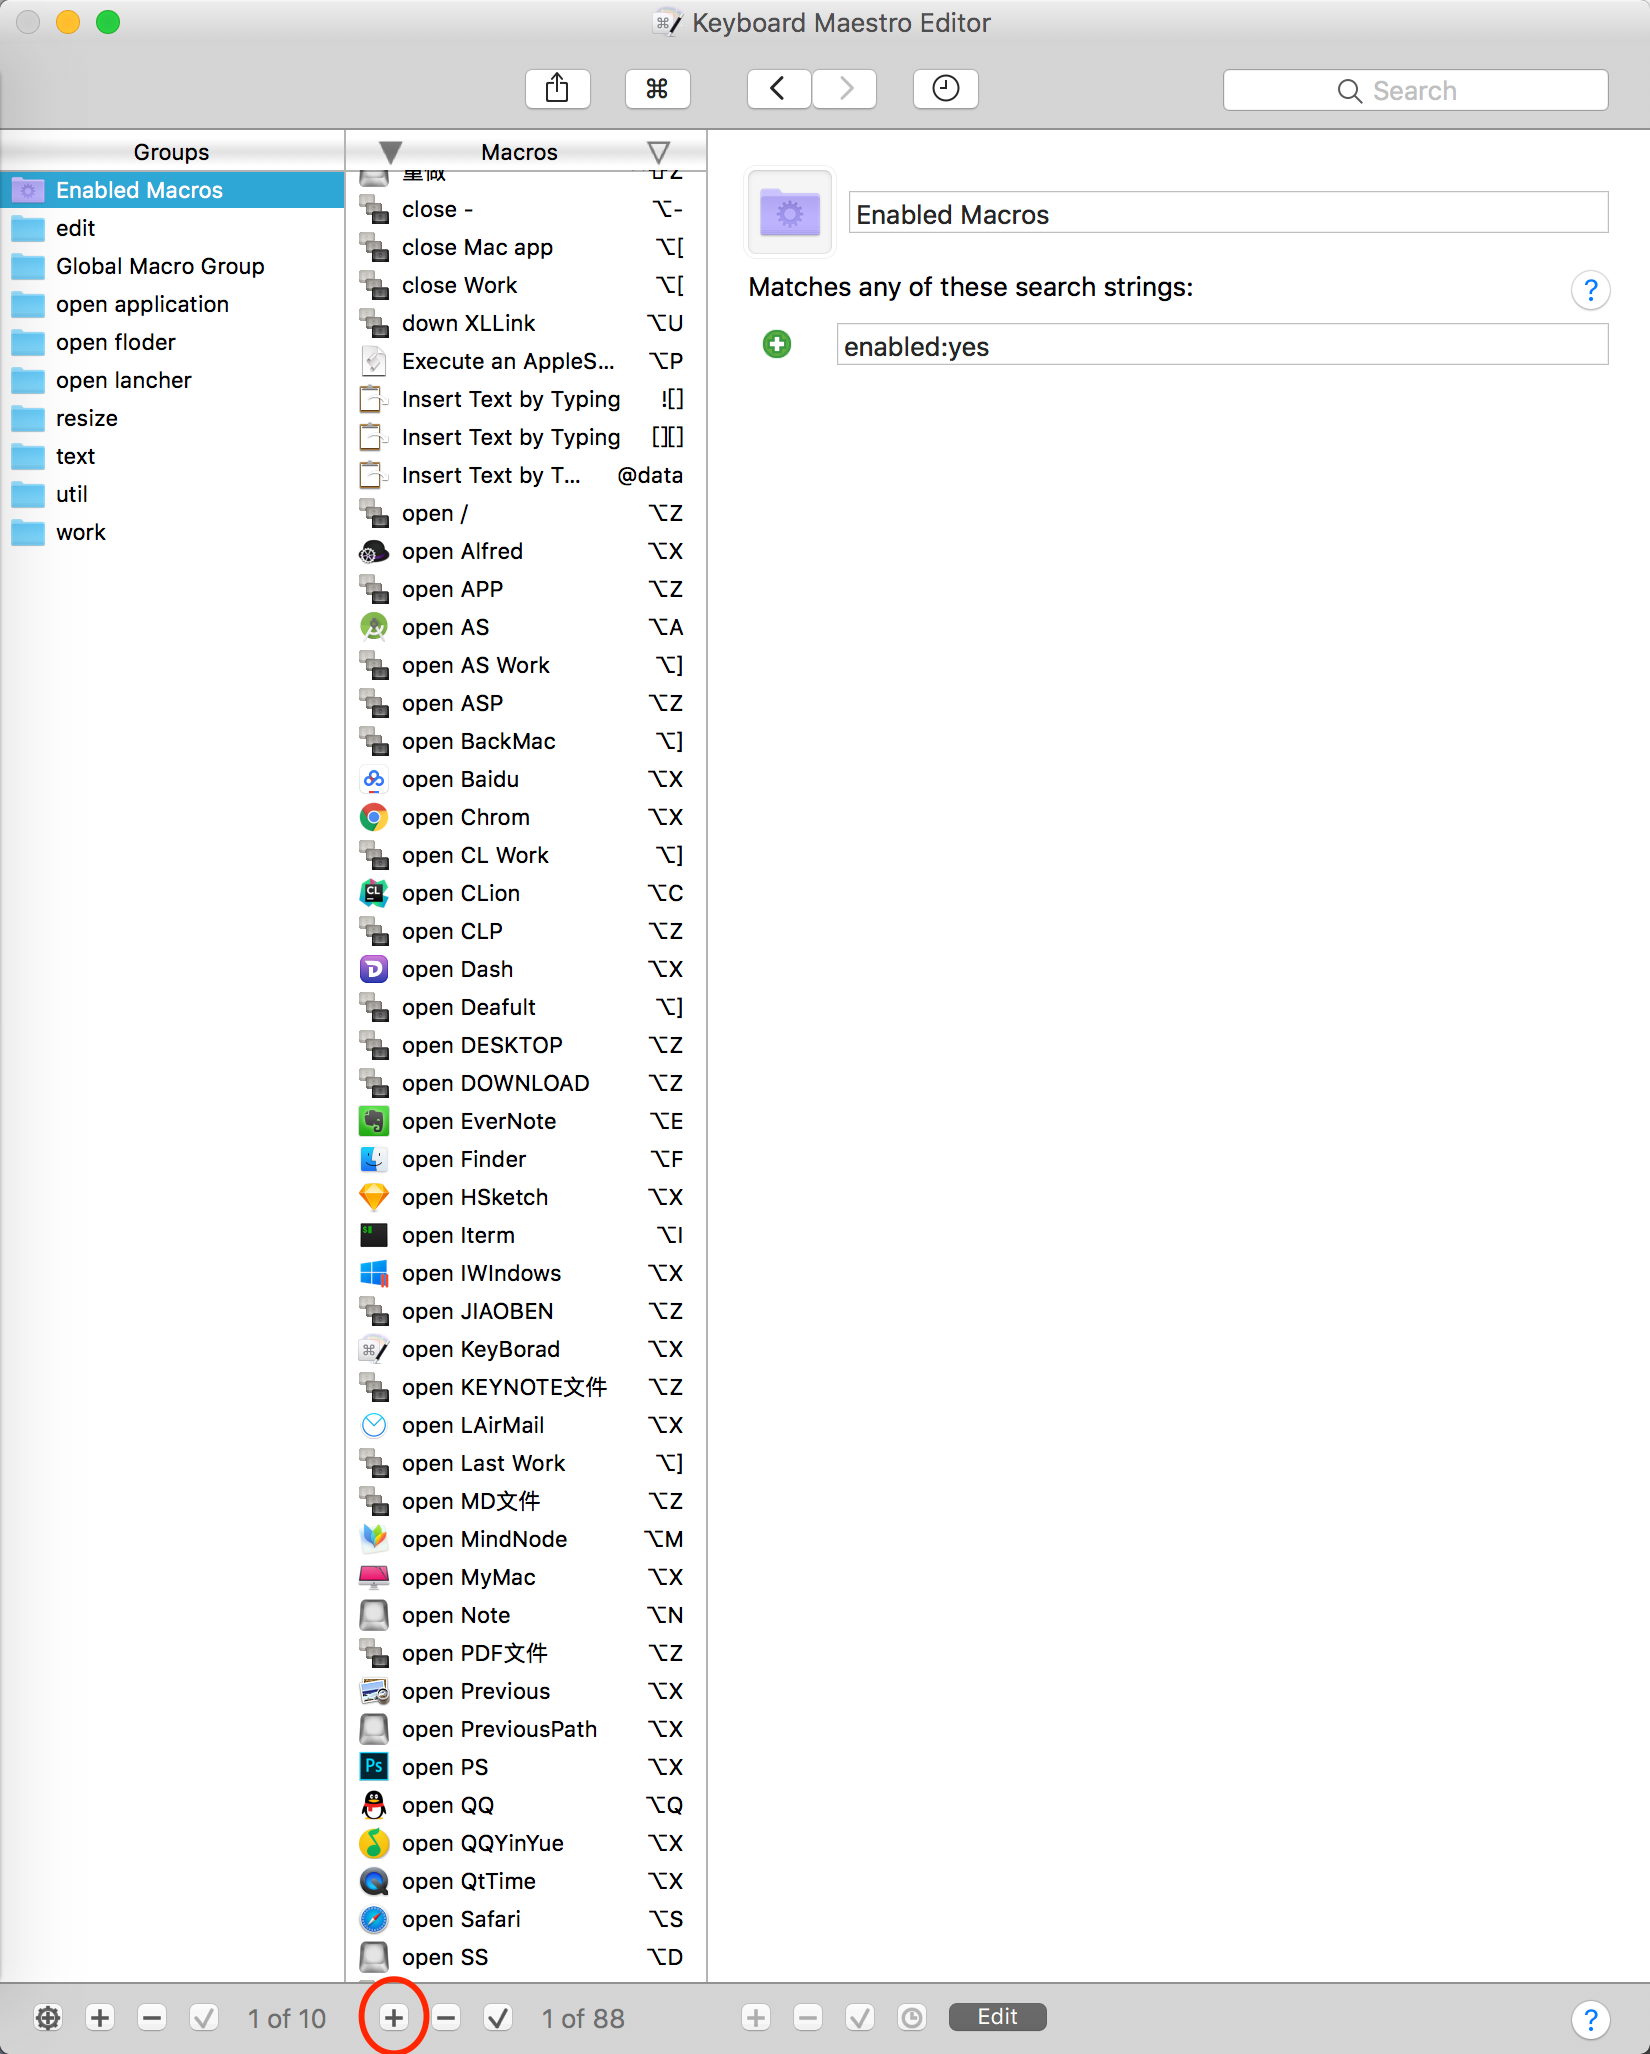Select the Enabled Macros group
The image size is (1650, 2054).
pyautogui.click(x=172, y=190)
